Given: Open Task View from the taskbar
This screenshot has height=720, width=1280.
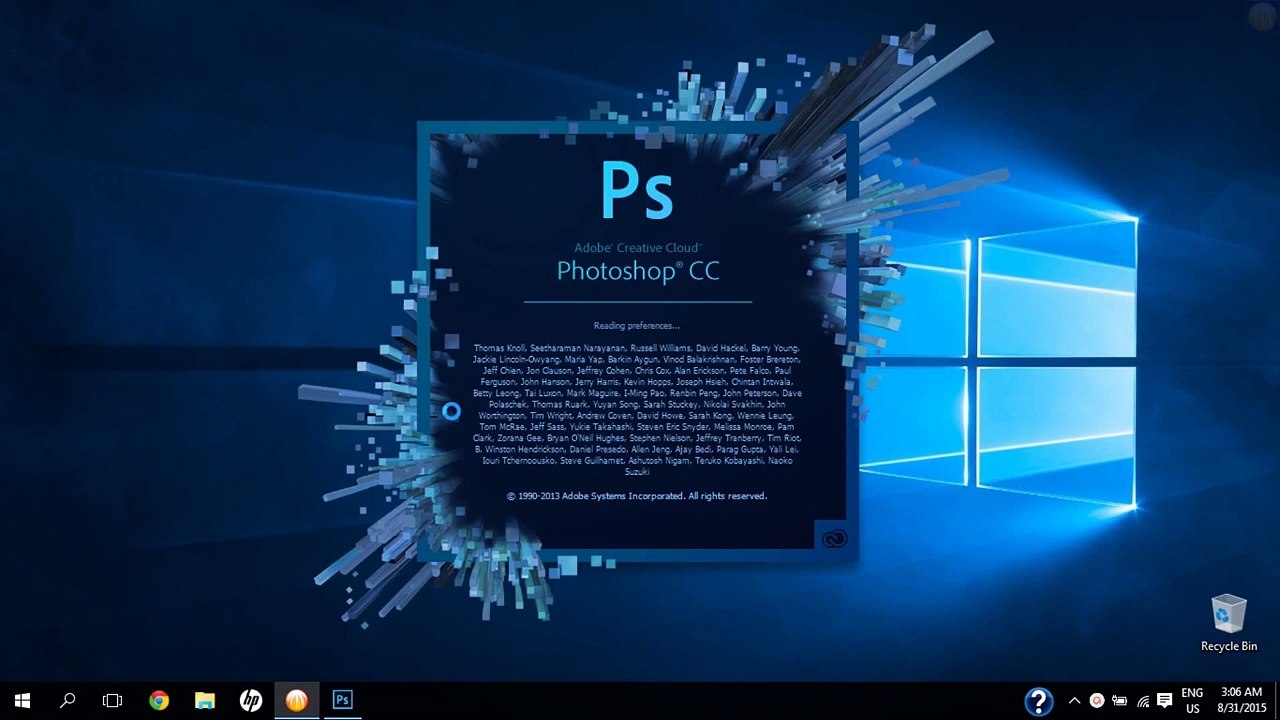Looking at the screenshot, I should [113, 701].
